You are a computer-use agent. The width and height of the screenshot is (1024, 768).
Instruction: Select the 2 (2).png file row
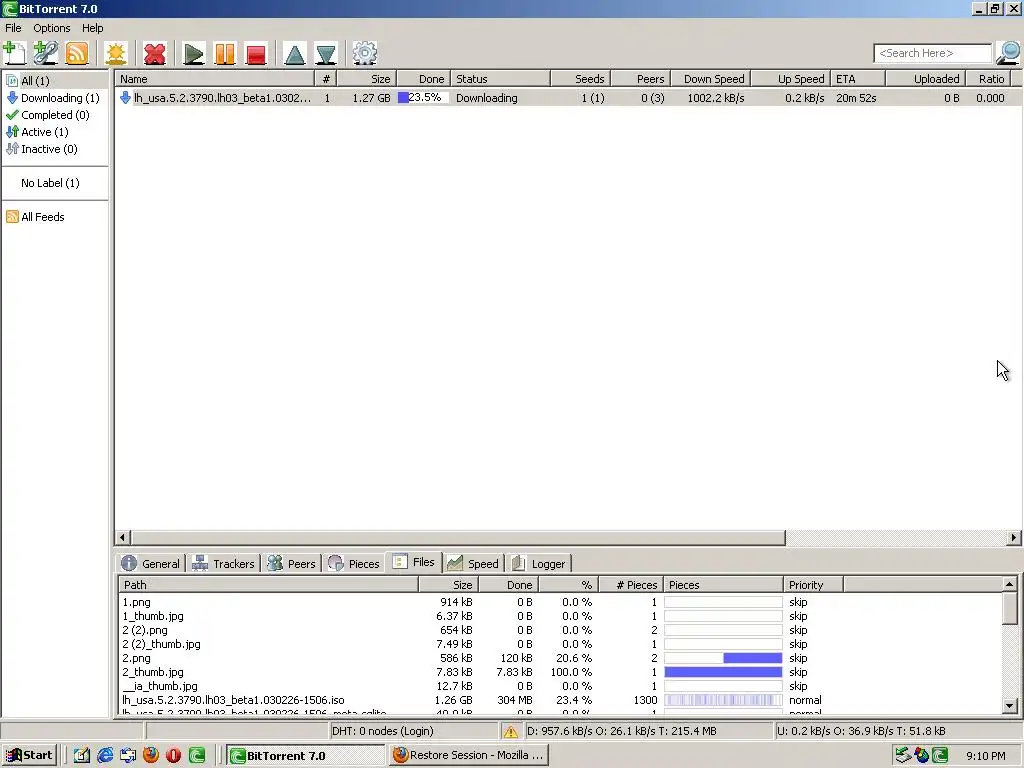(x=560, y=630)
